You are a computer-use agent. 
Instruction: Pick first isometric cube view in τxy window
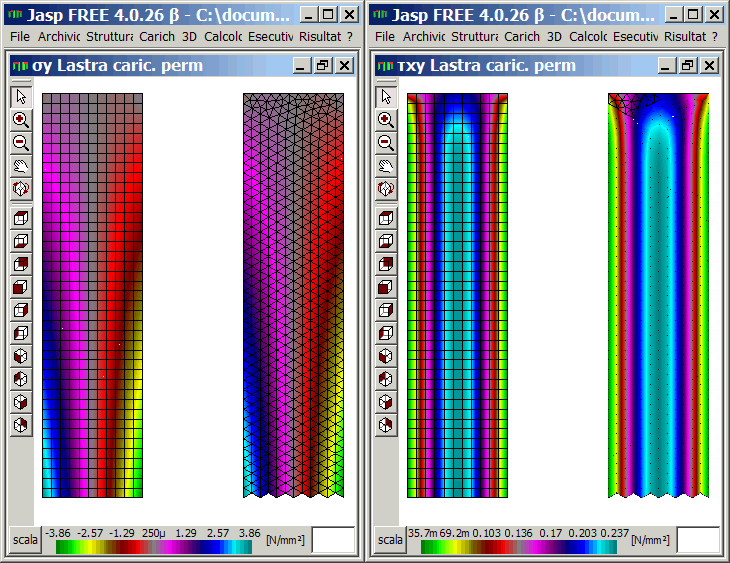click(x=386, y=356)
